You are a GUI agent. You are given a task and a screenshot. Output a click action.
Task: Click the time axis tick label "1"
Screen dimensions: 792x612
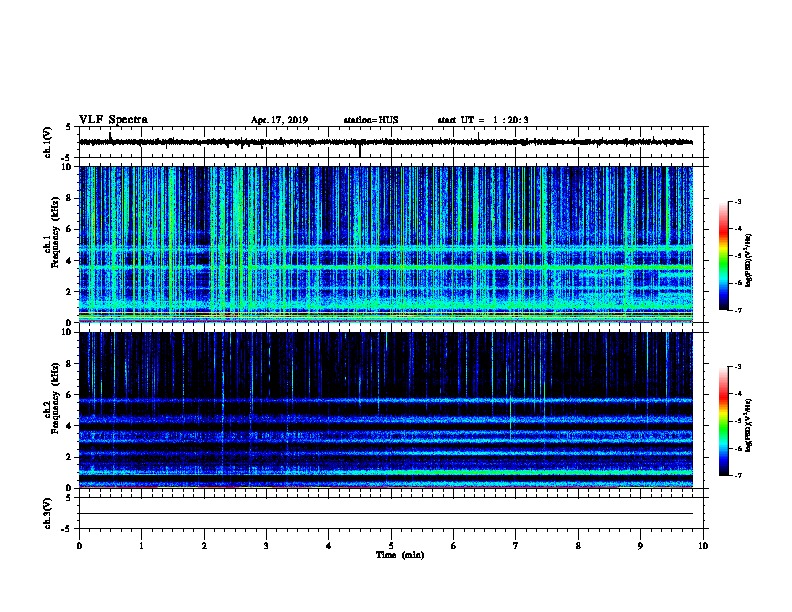(x=141, y=546)
